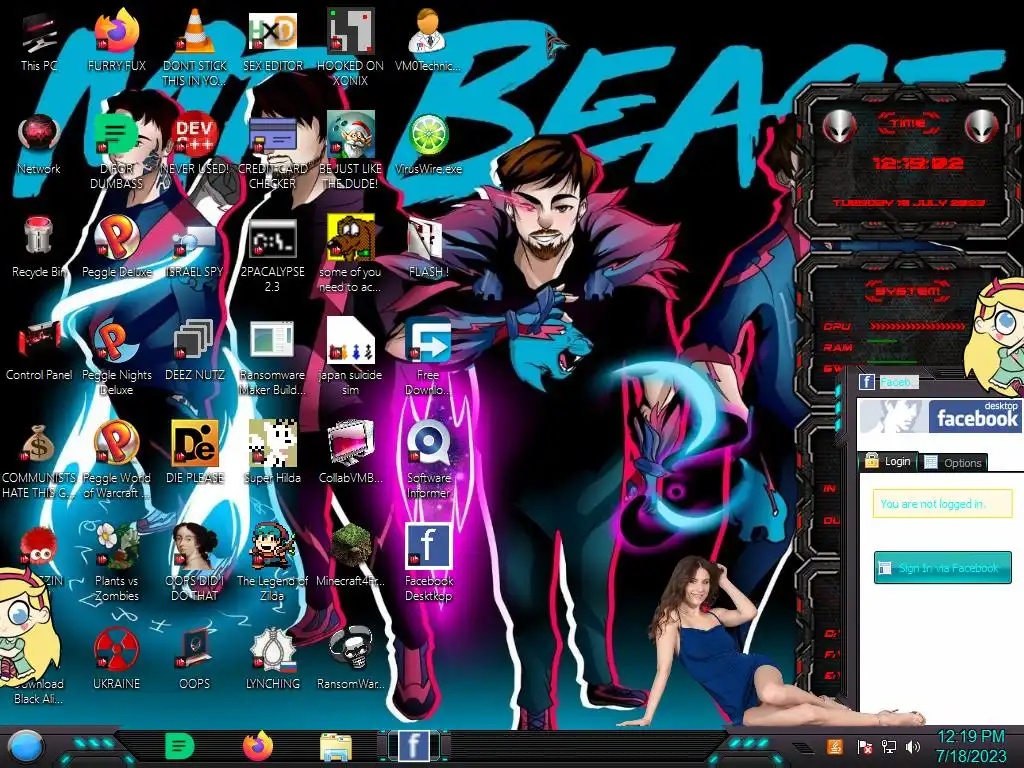Click Sign in via Facebook button
The height and width of the screenshot is (768, 1024).
(x=943, y=568)
